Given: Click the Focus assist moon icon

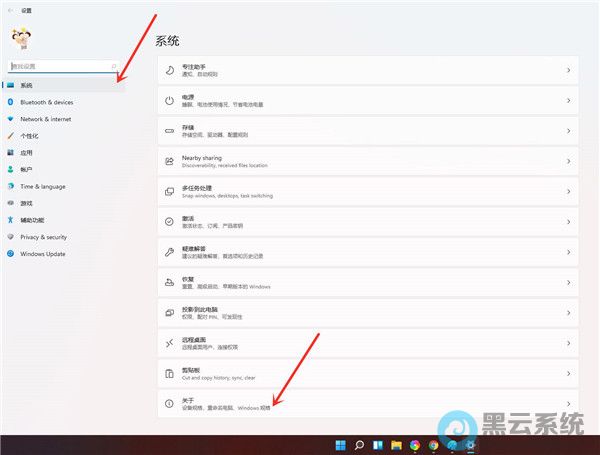Looking at the screenshot, I should click(169, 71).
